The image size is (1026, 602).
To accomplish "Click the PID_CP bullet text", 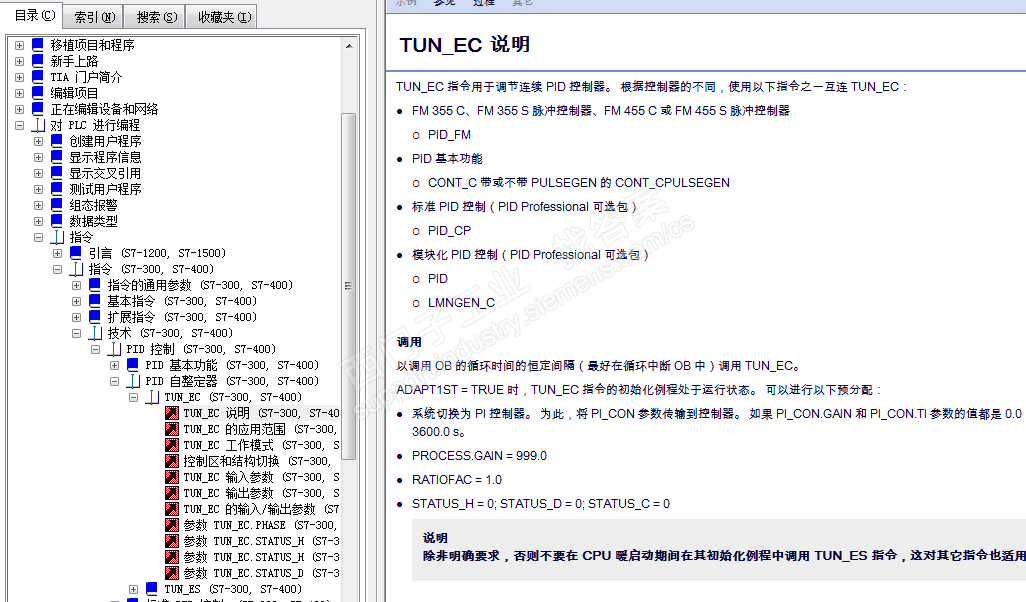I will point(450,231).
